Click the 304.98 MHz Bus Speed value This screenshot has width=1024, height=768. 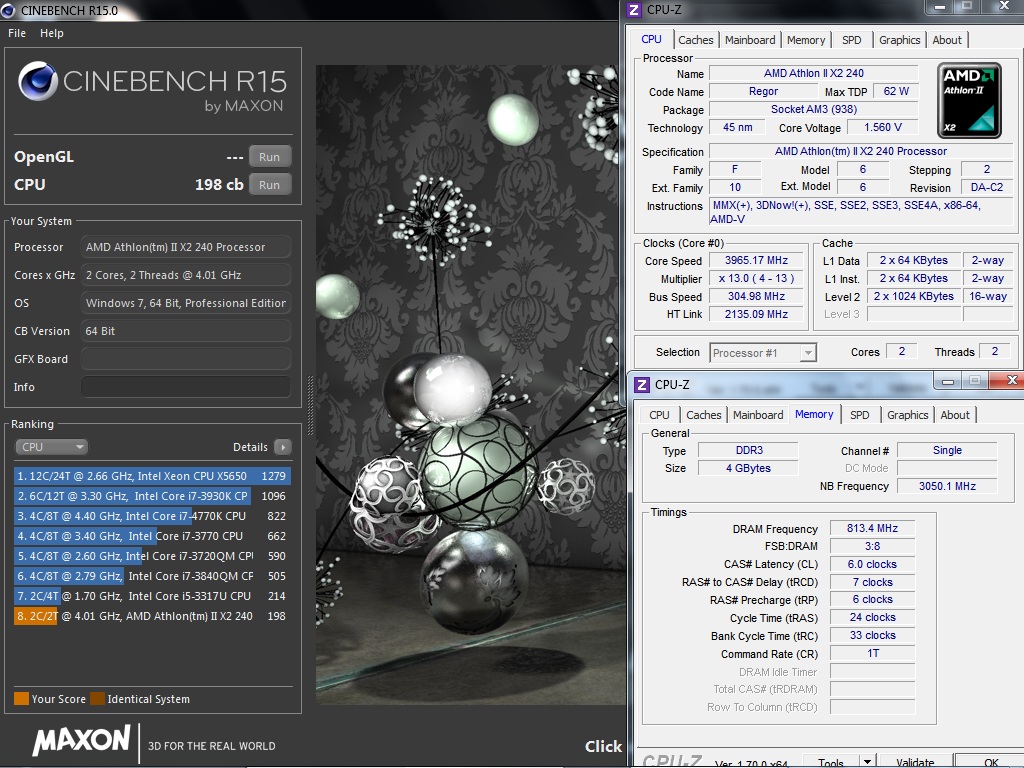click(756, 296)
